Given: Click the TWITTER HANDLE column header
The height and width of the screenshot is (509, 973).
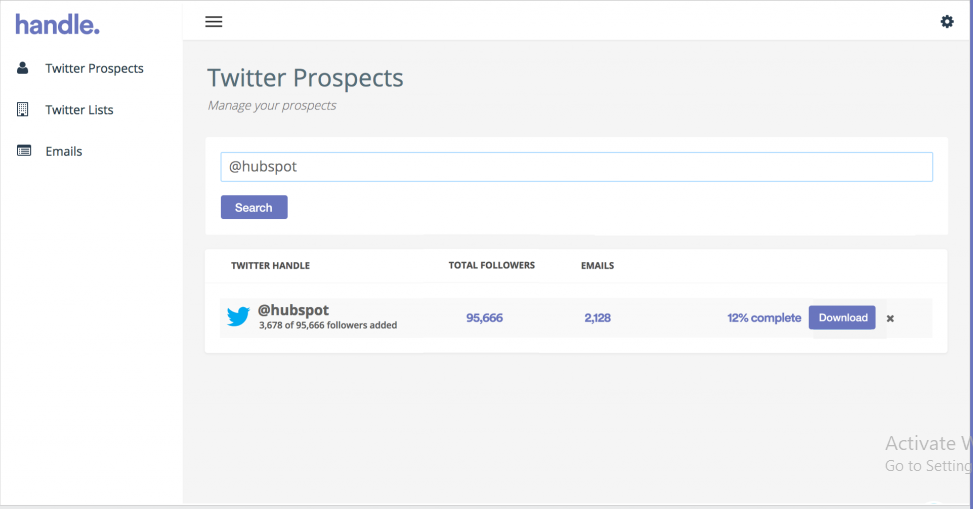Looking at the screenshot, I should (x=271, y=266).
